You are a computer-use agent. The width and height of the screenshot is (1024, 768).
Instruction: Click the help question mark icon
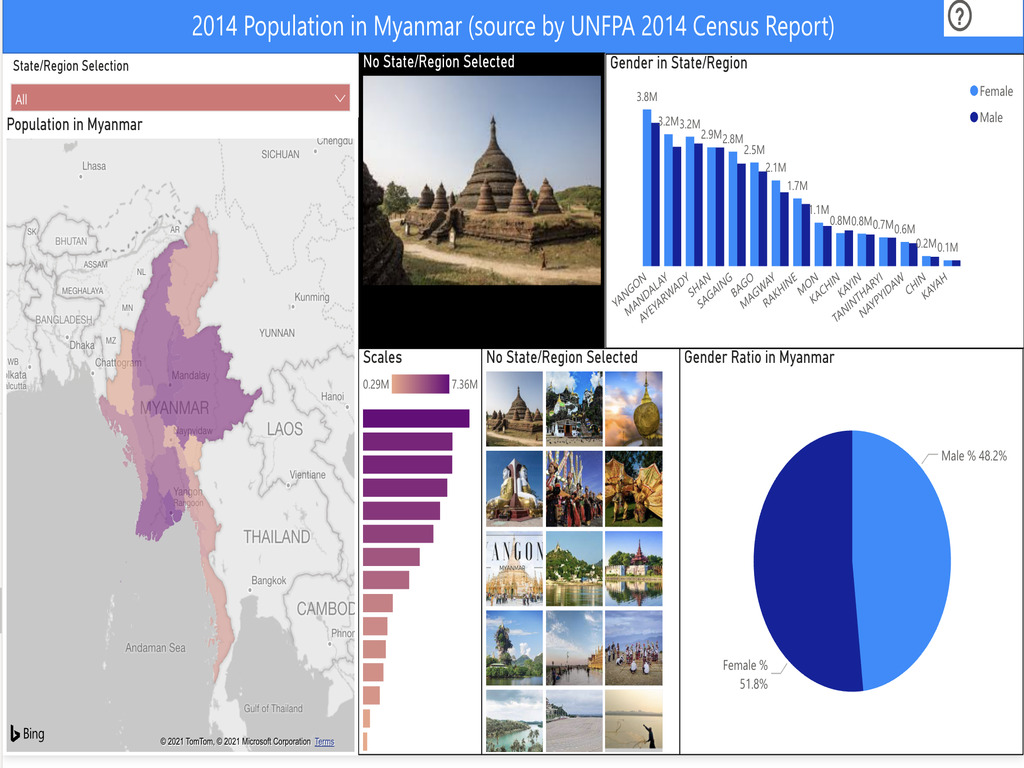pos(959,17)
